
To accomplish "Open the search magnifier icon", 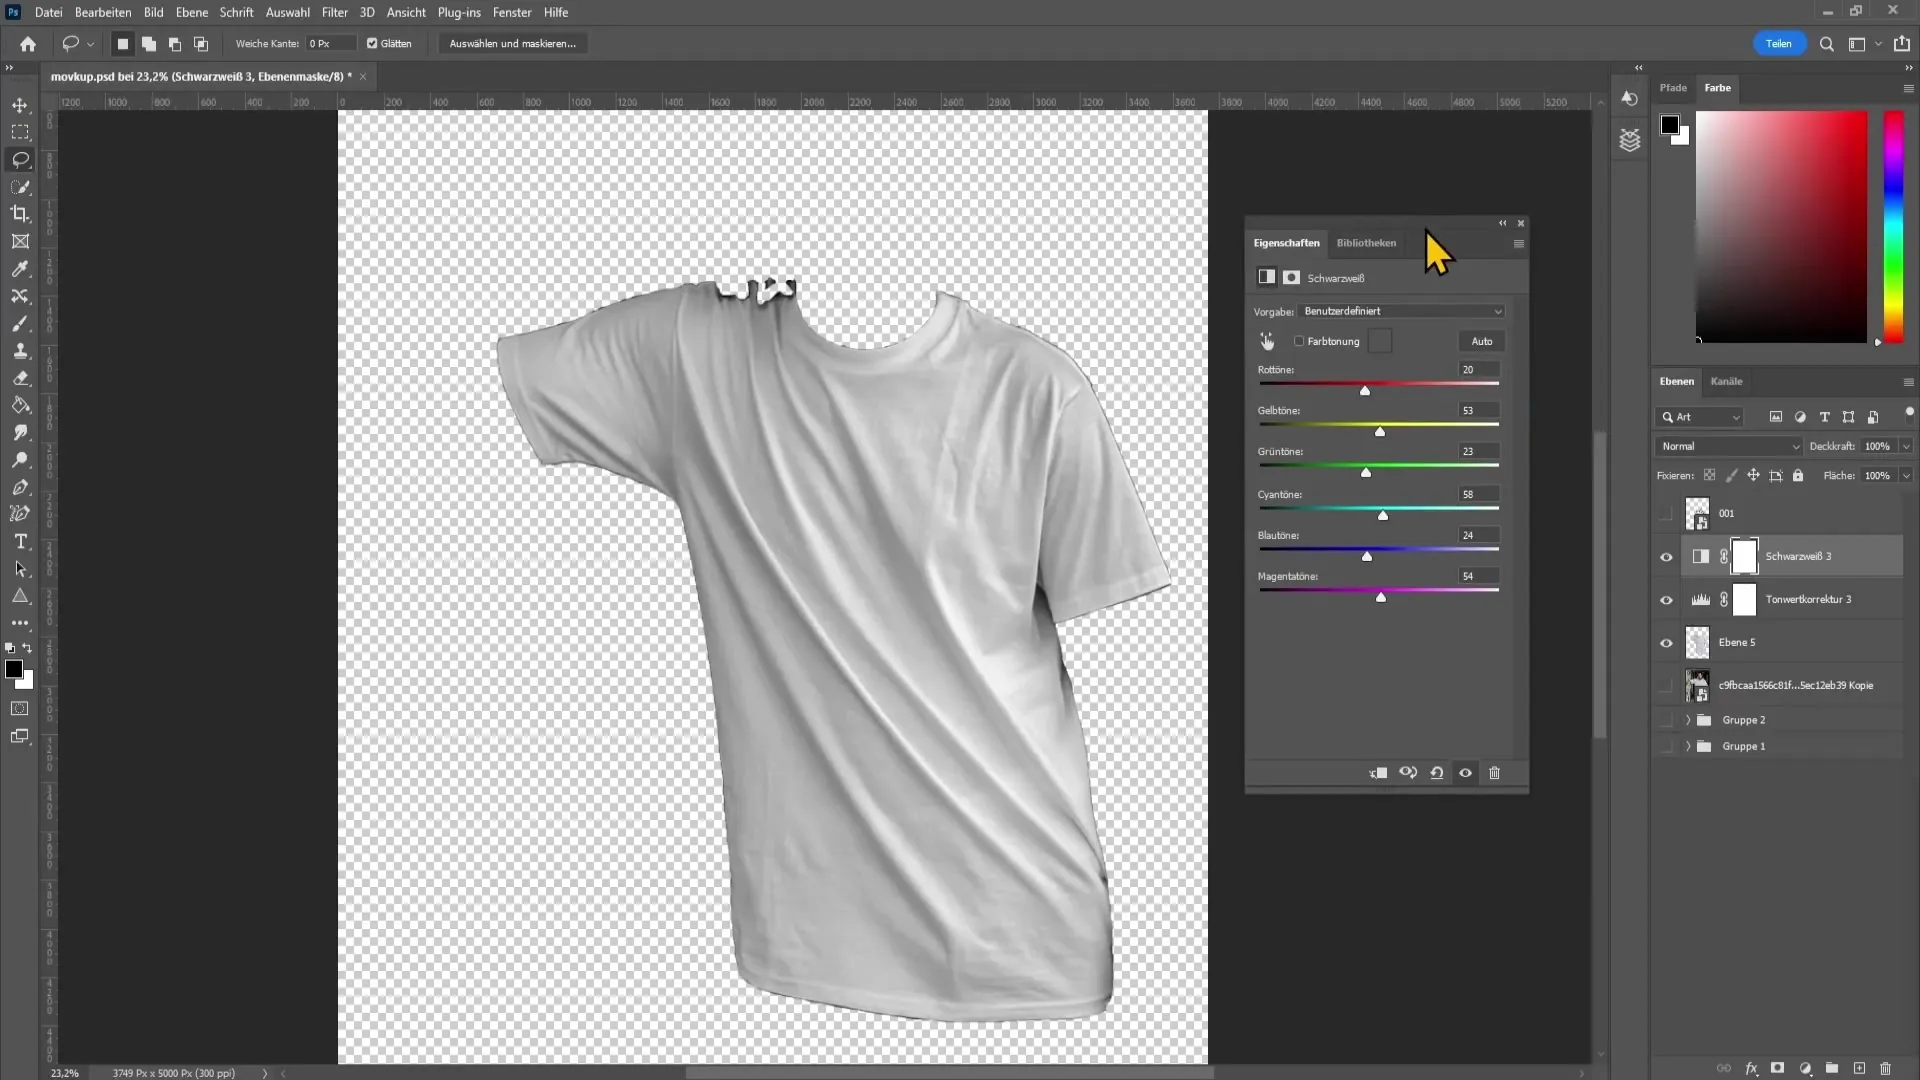I will [1826, 44].
